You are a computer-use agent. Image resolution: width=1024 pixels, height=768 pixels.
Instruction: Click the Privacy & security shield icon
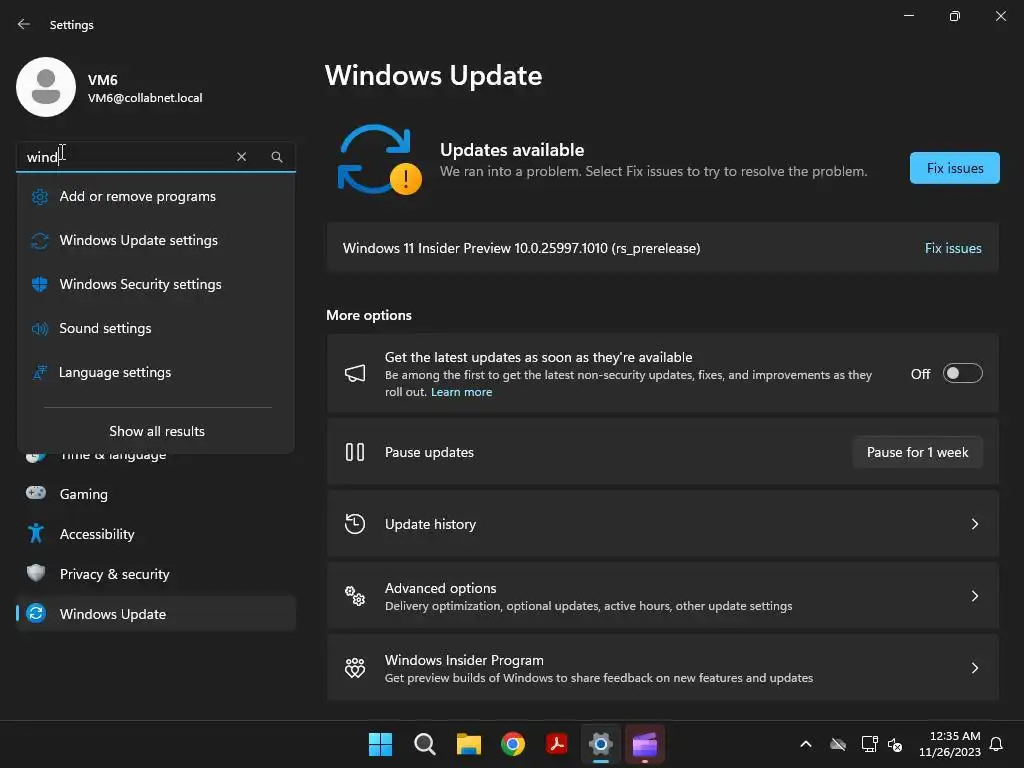[x=36, y=573]
